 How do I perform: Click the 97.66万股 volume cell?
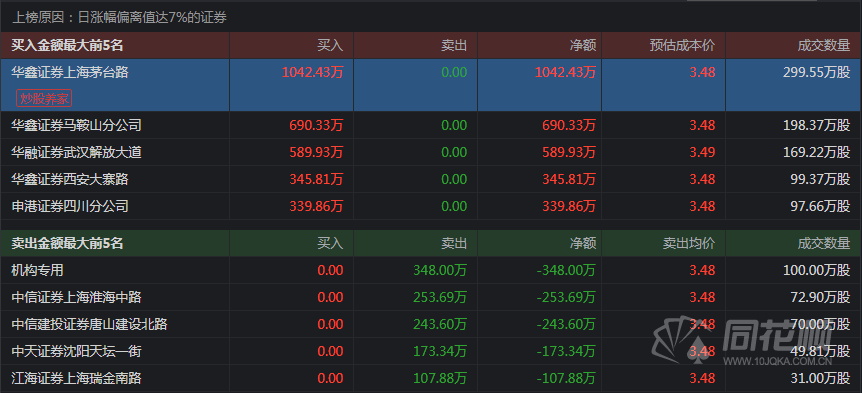(x=820, y=206)
